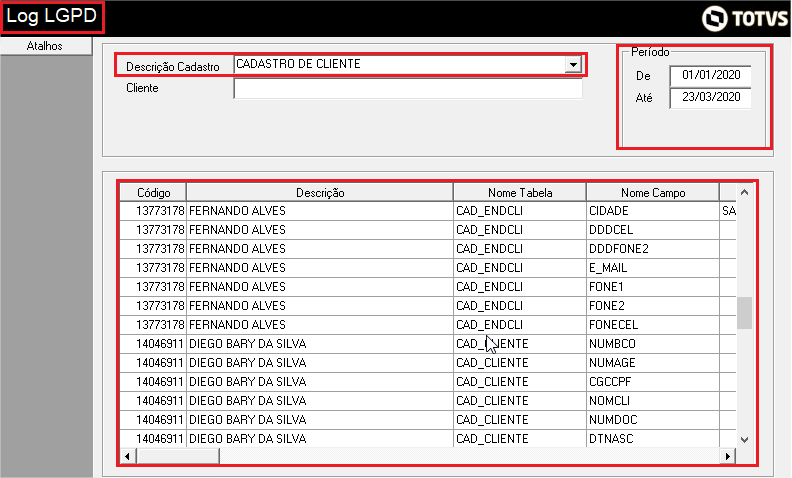
Task: Open the Descrição Cadastro dropdown arrow
Action: [x=573, y=65]
